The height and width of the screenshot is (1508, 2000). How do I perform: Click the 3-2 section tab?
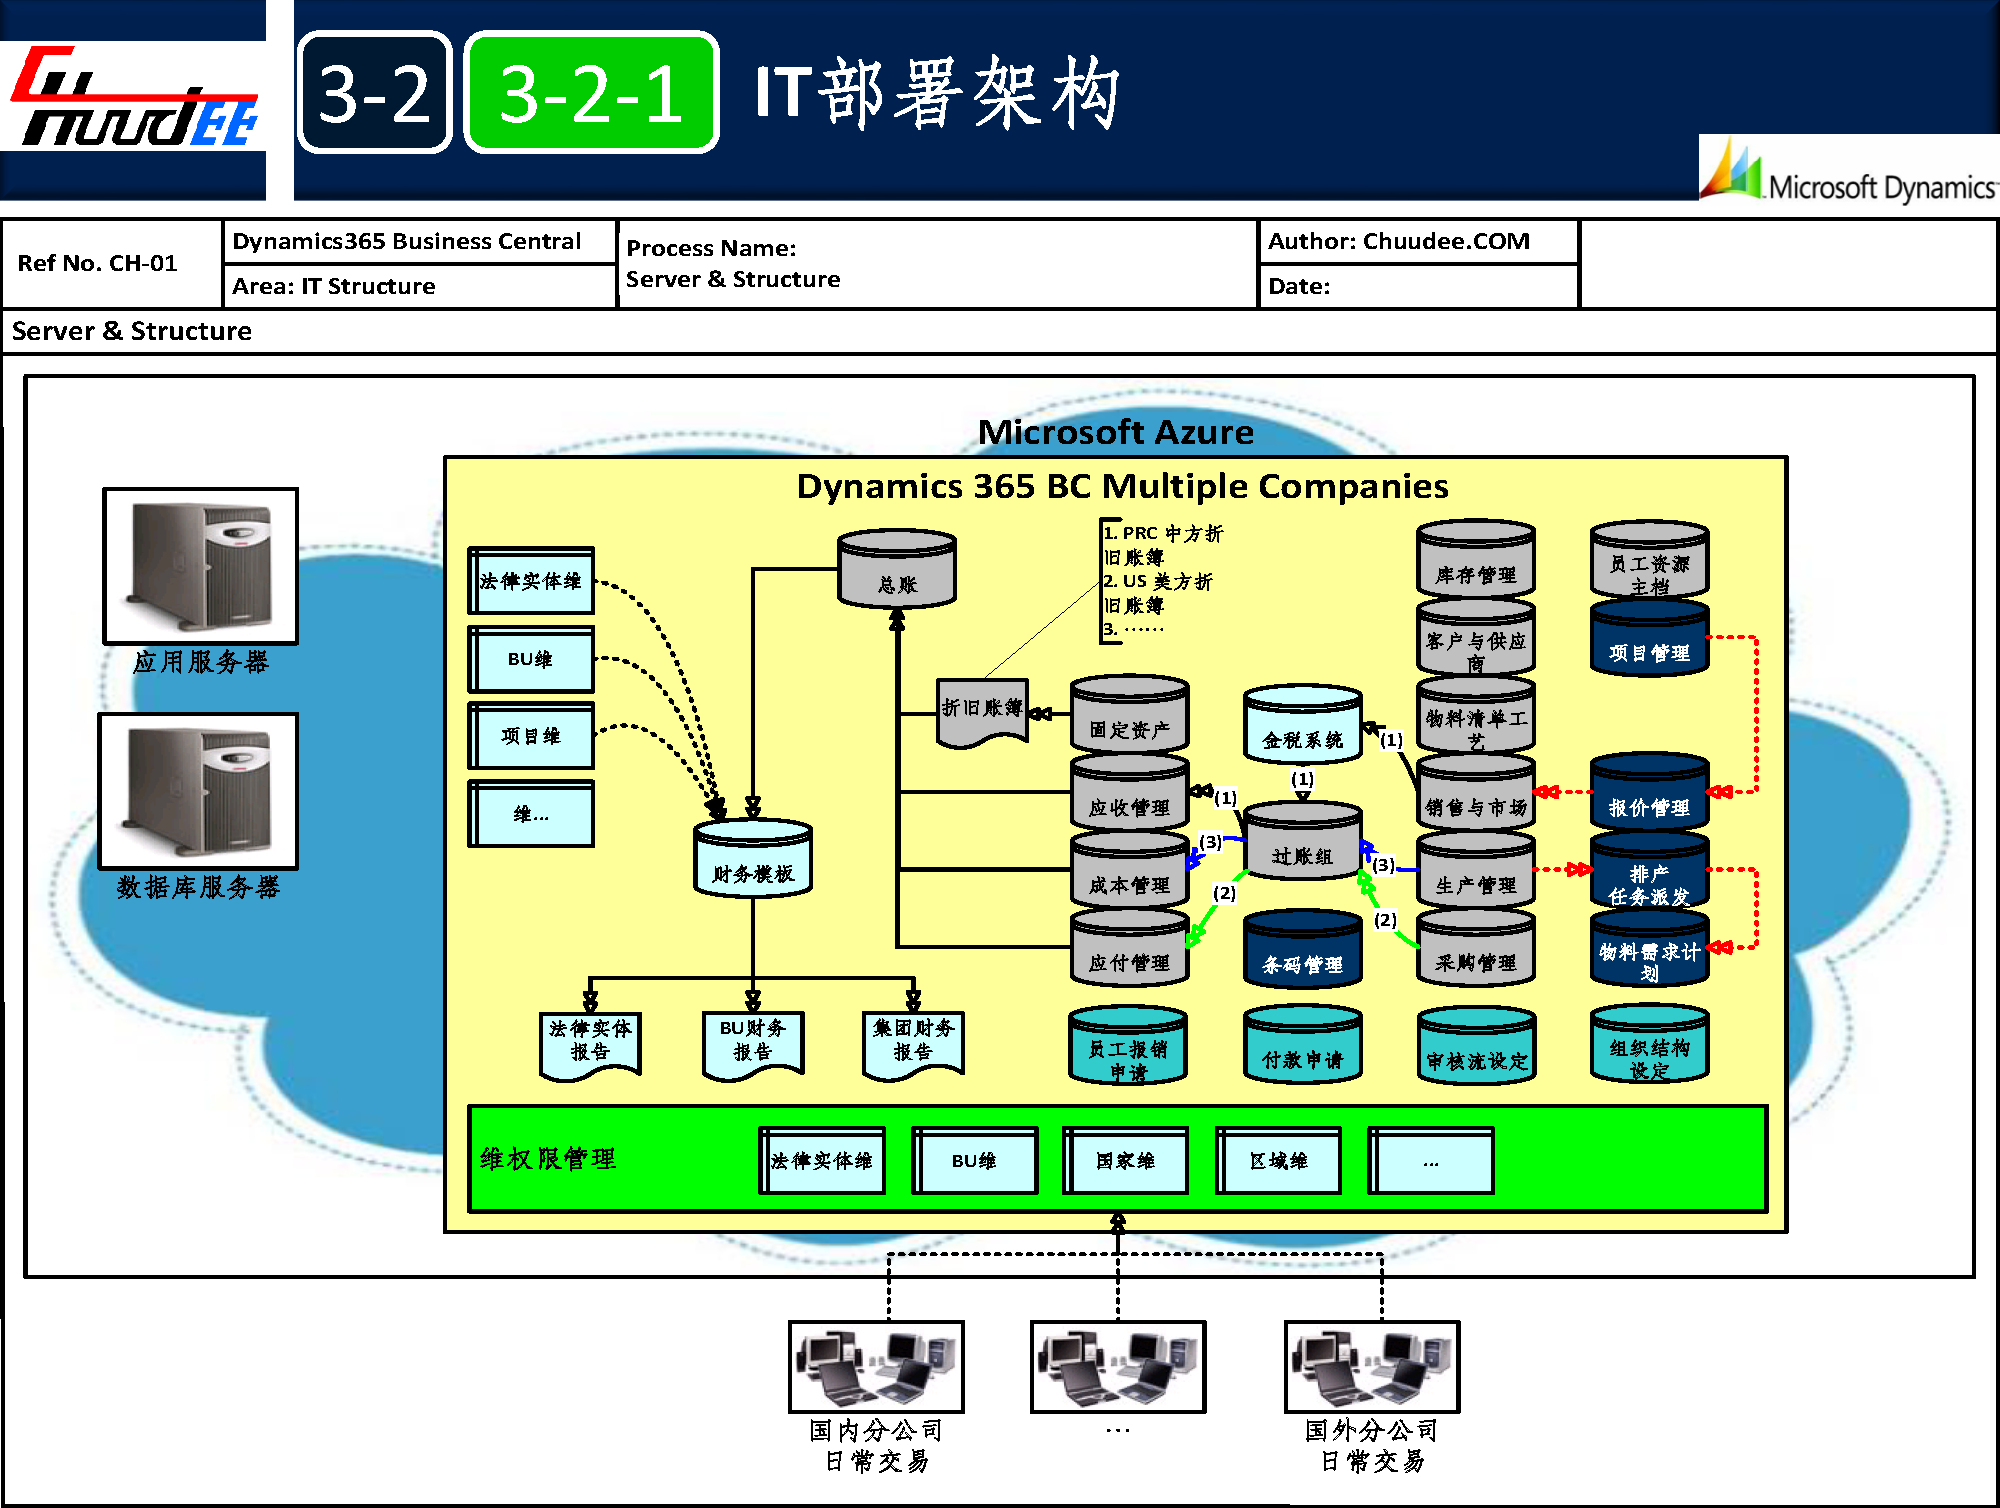375,93
